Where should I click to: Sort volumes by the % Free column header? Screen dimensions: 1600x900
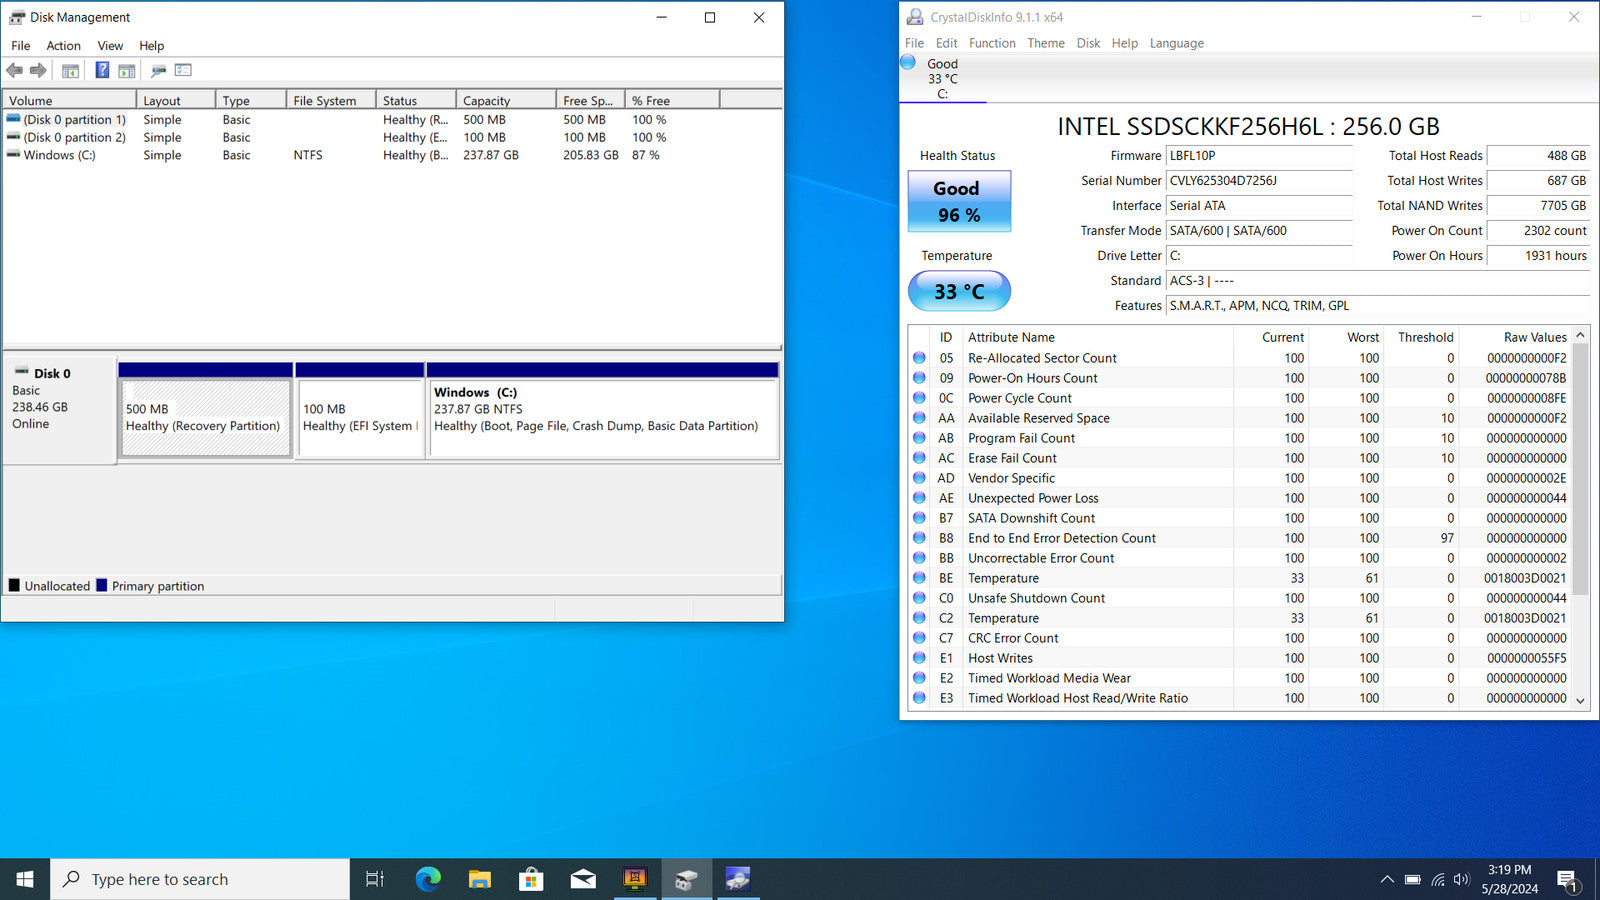(x=672, y=100)
